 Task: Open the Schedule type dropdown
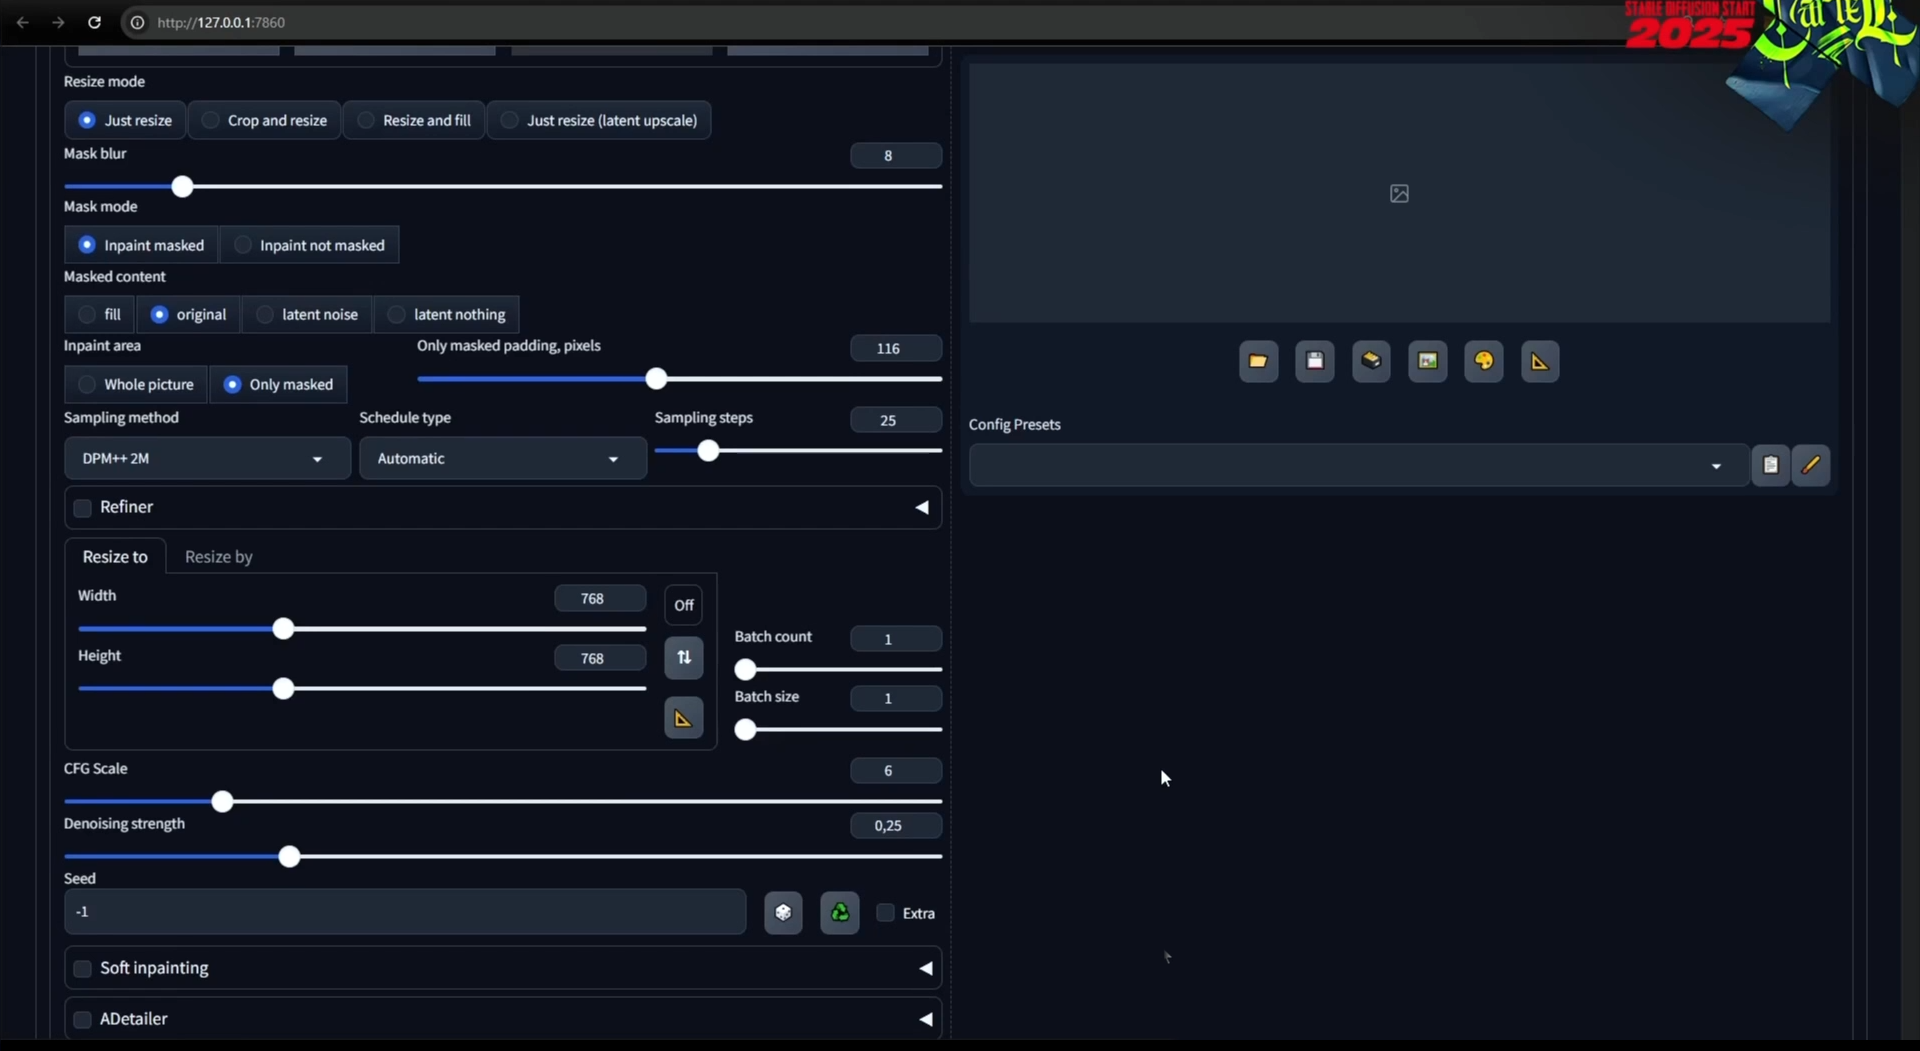coord(503,458)
